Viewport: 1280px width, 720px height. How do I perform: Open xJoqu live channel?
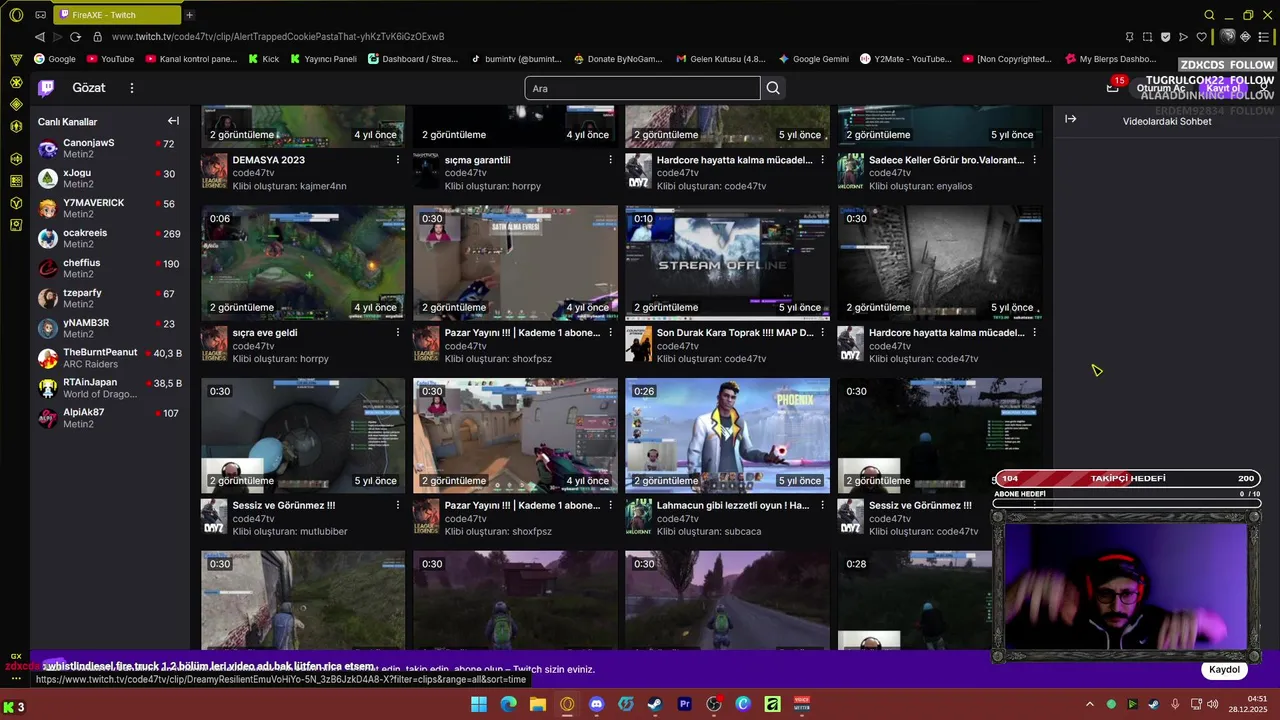click(110, 179)
